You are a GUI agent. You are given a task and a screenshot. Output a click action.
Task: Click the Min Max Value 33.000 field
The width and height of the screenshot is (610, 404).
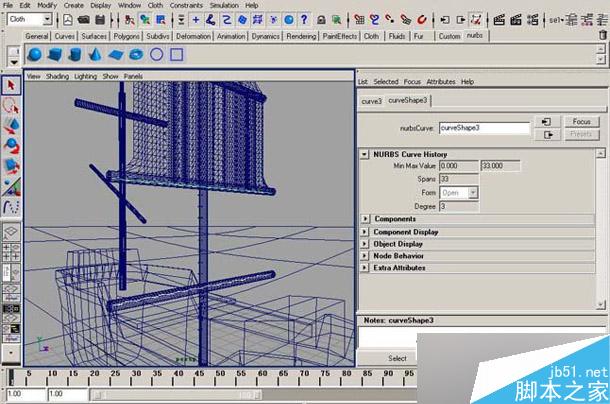click(x=500, y=166)
